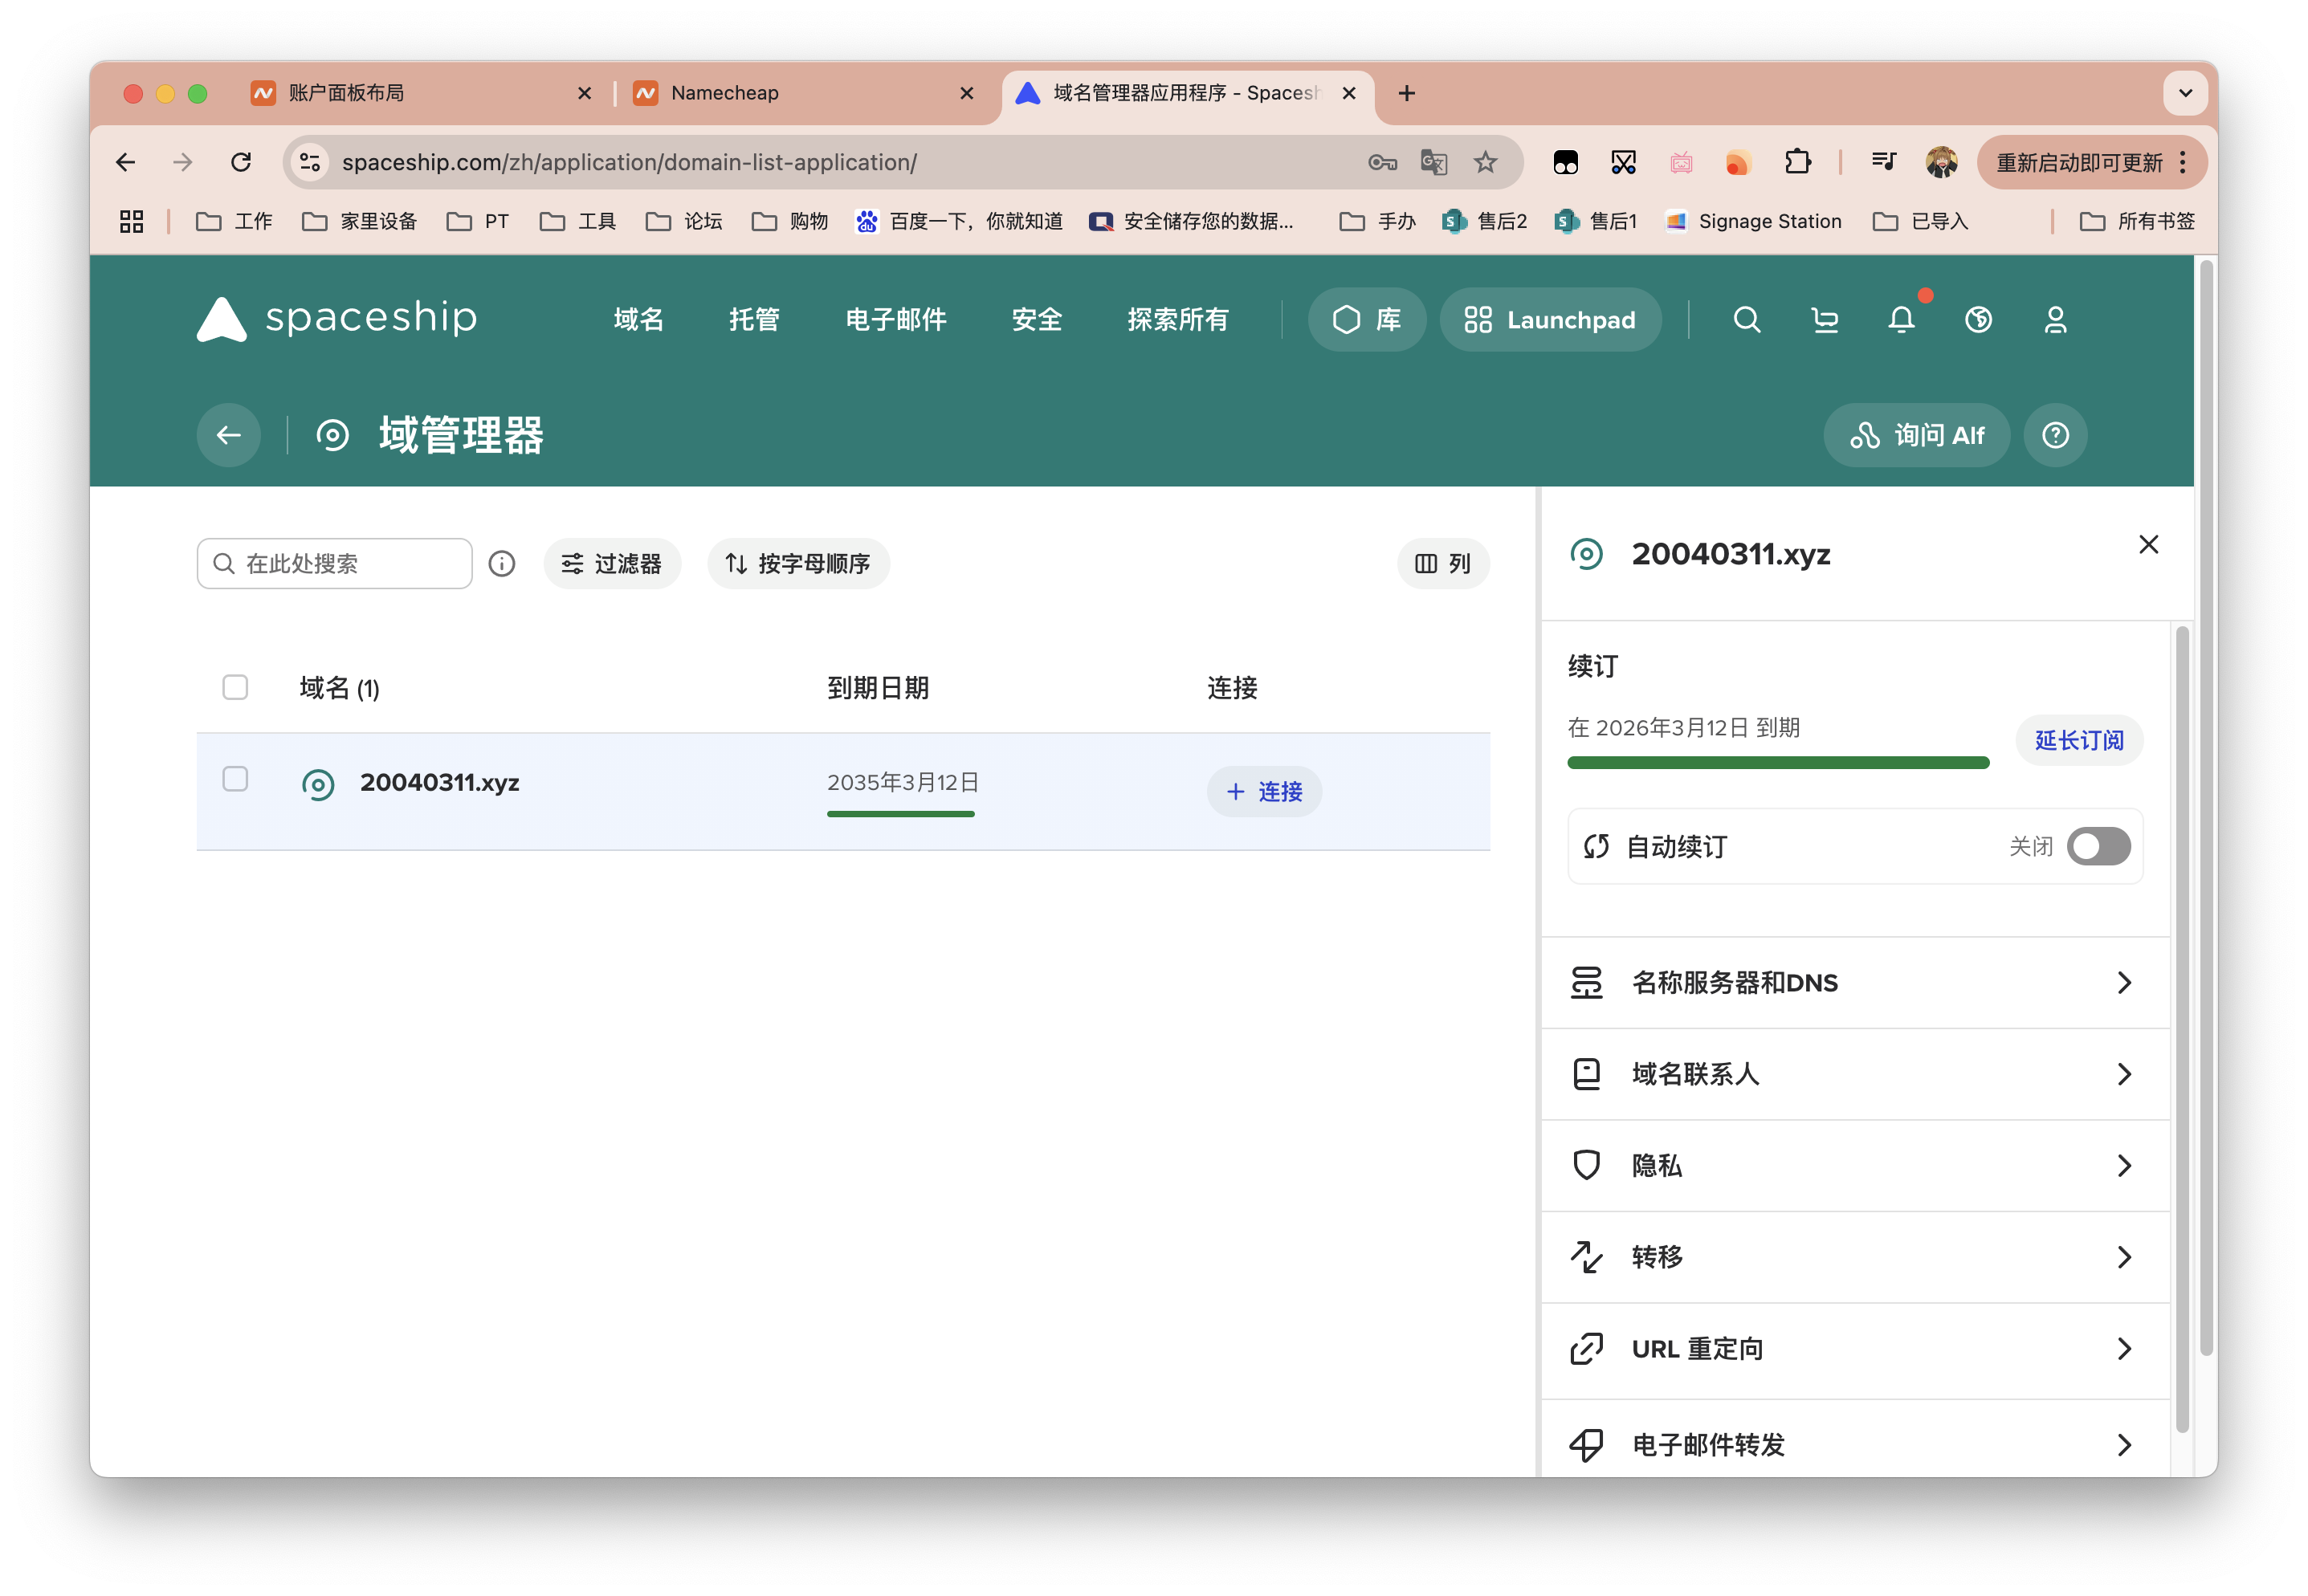Click the expiry progress bar under 2035年3月12日
This screenshot has height=1596, width=2308.
coord(900,815)
